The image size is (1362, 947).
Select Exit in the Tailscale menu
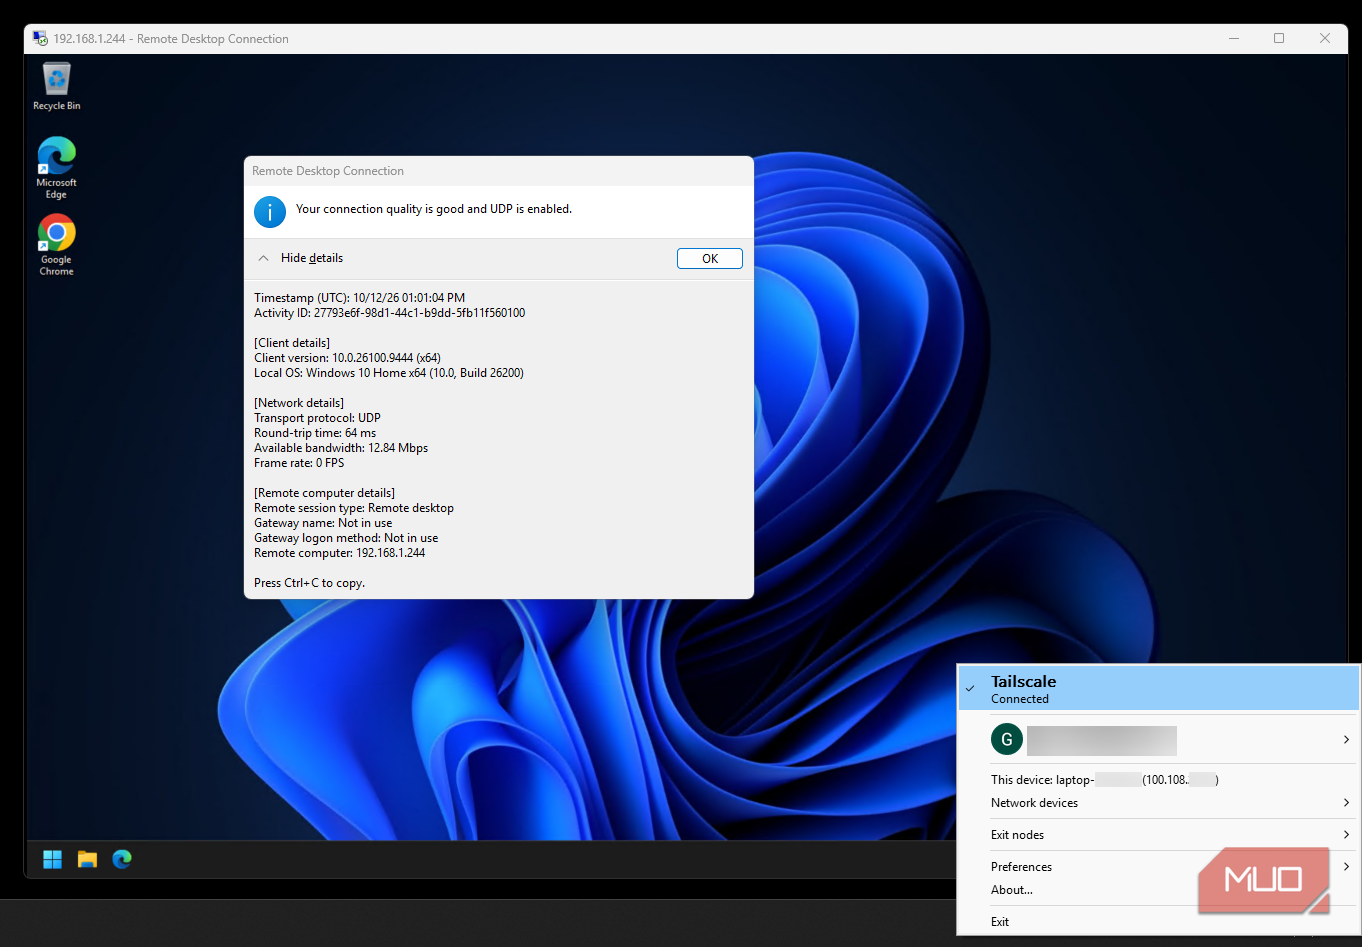point(1000,922)
